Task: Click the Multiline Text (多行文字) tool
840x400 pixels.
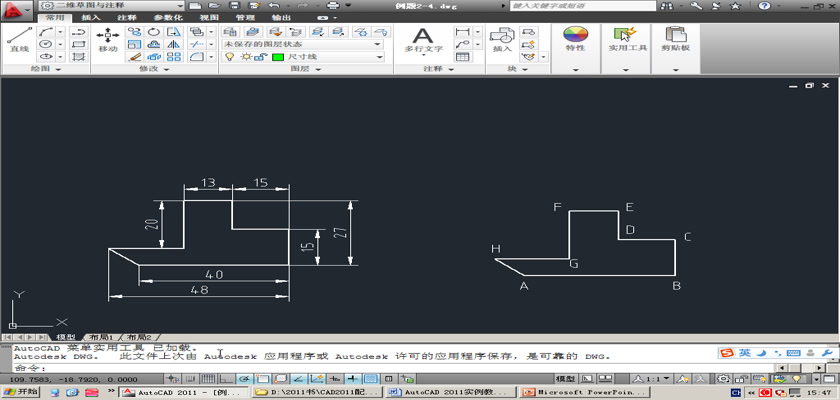Action: [423, 39]
